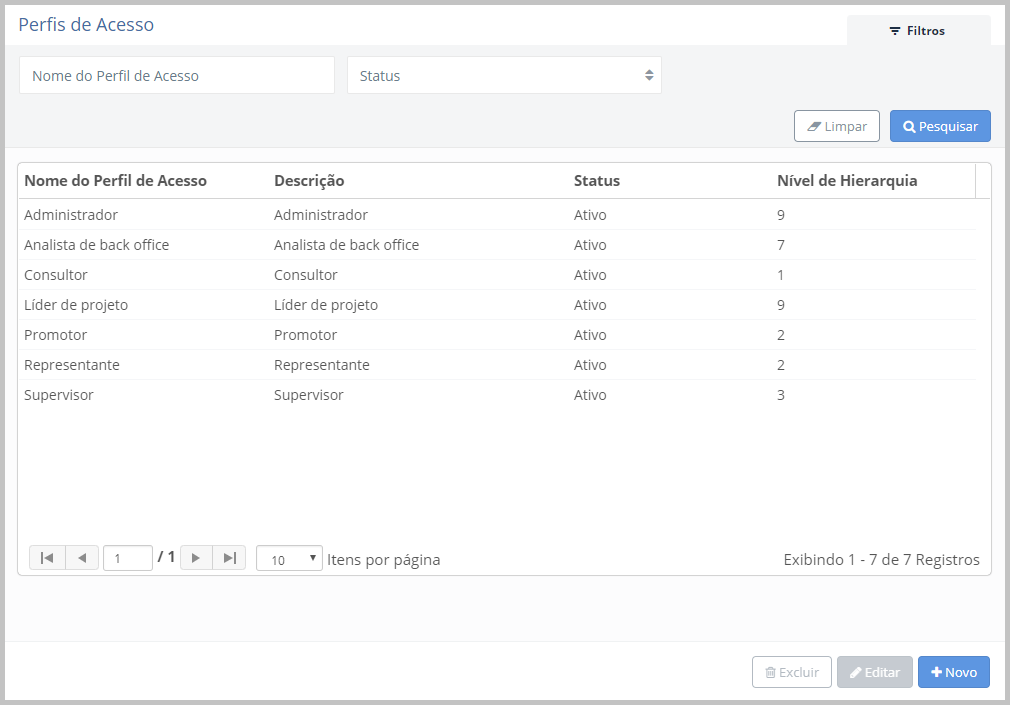Screen dimensions: 1010x705
Task: Focus the Nome do Perfil de Acesso field
Action: pyautogui.click(x=177, y=75)
